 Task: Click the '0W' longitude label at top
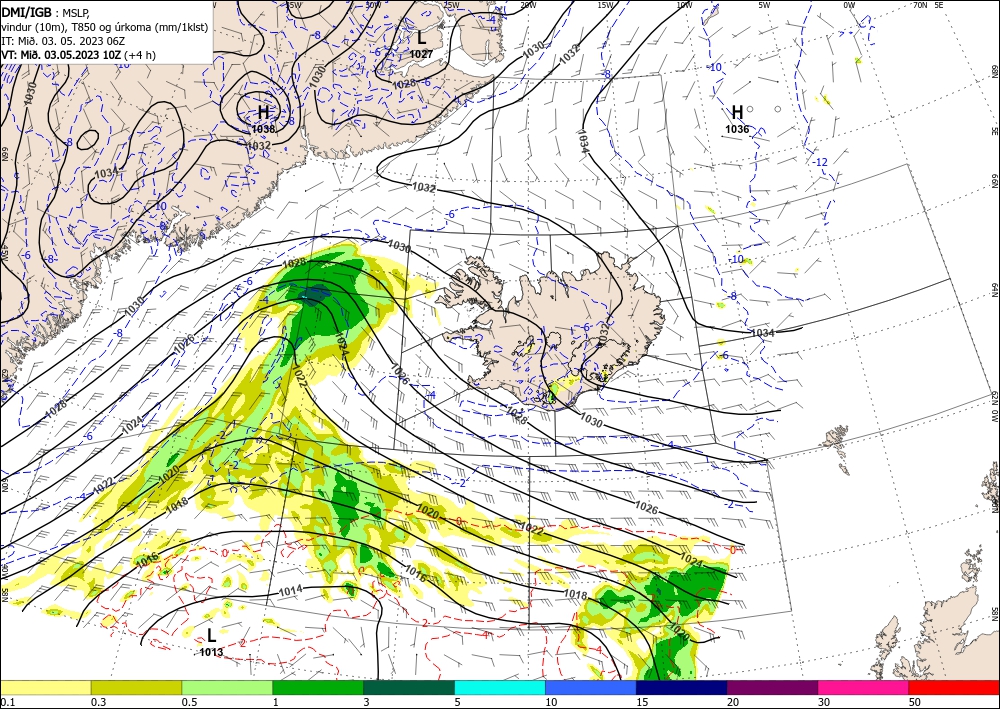pos(849,5)
